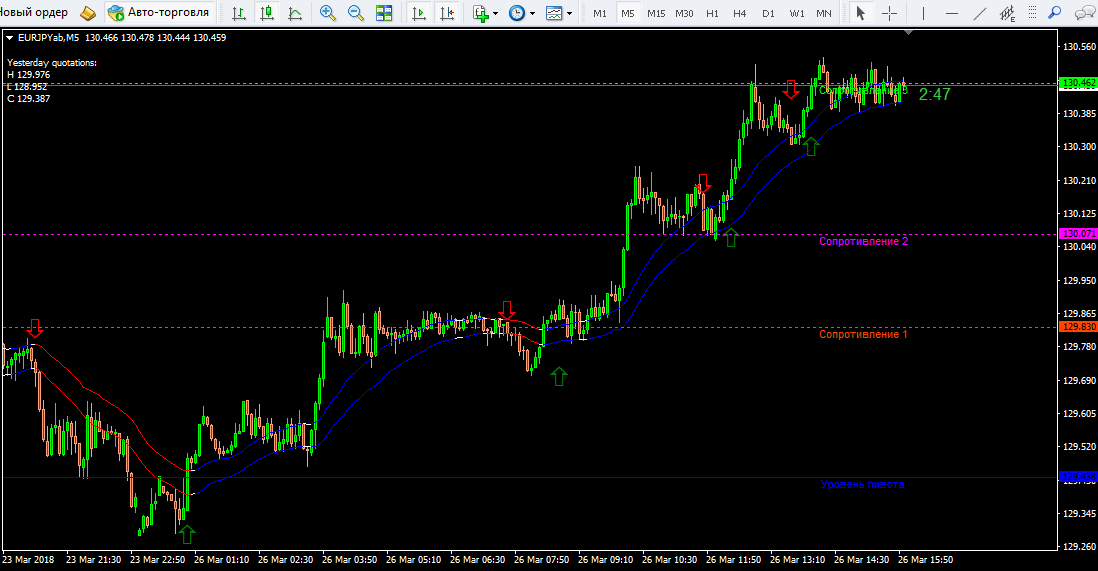Select the arrow cursor tool
Screen dimensions: 1098x571
click(x=861, y=13)
